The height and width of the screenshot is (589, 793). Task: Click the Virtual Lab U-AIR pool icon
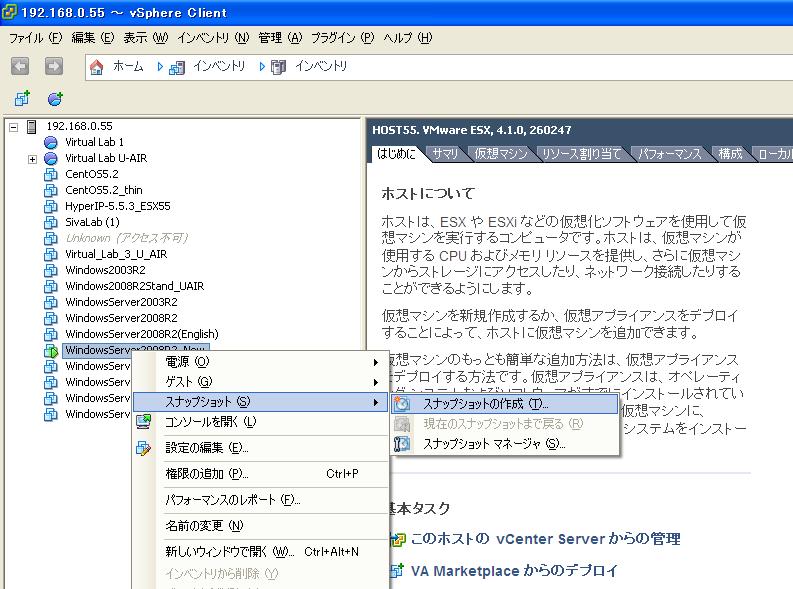[x=51, y=159]
